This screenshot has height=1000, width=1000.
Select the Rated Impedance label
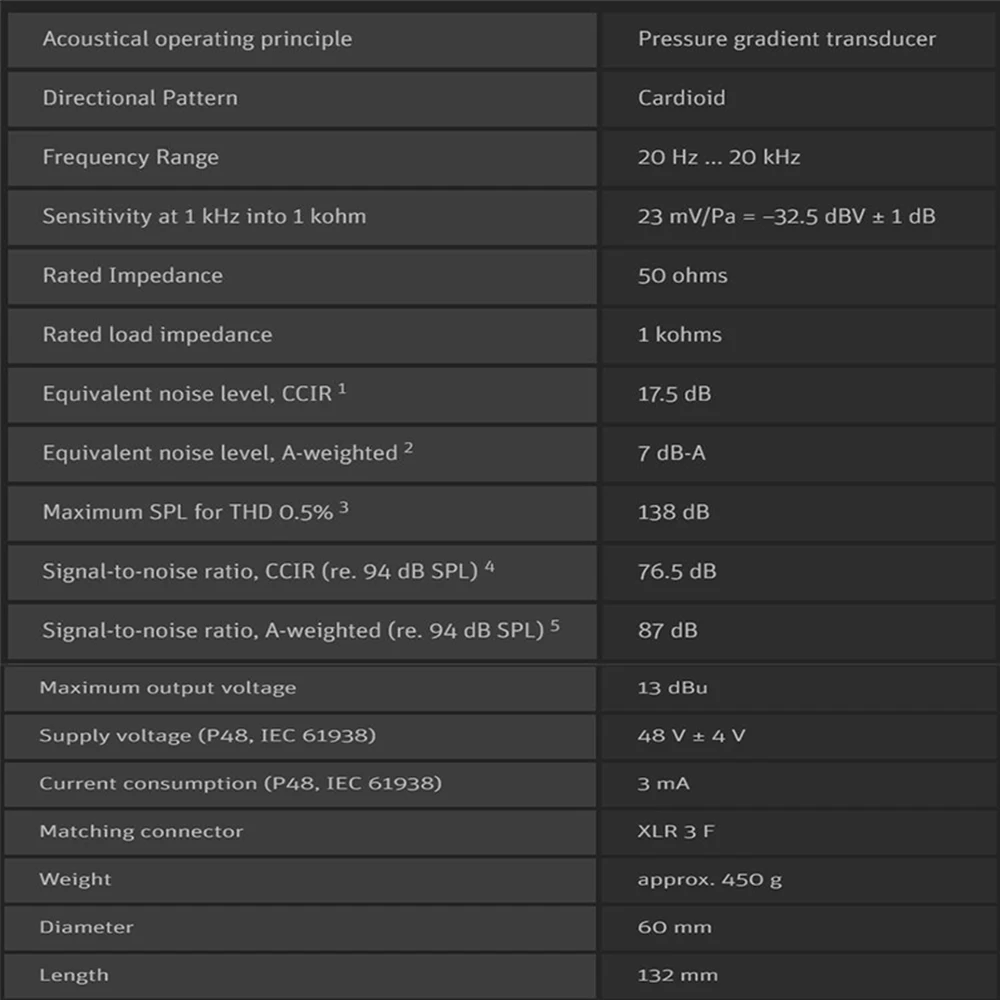click(x=132, y=275)
